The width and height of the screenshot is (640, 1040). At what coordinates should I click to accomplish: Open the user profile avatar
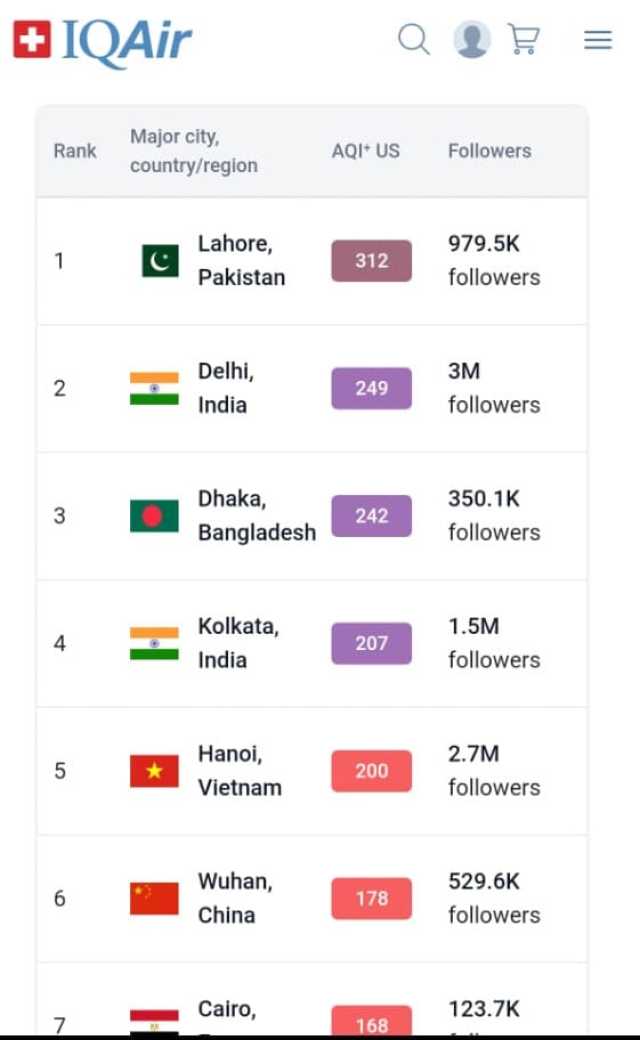(472, 40)
